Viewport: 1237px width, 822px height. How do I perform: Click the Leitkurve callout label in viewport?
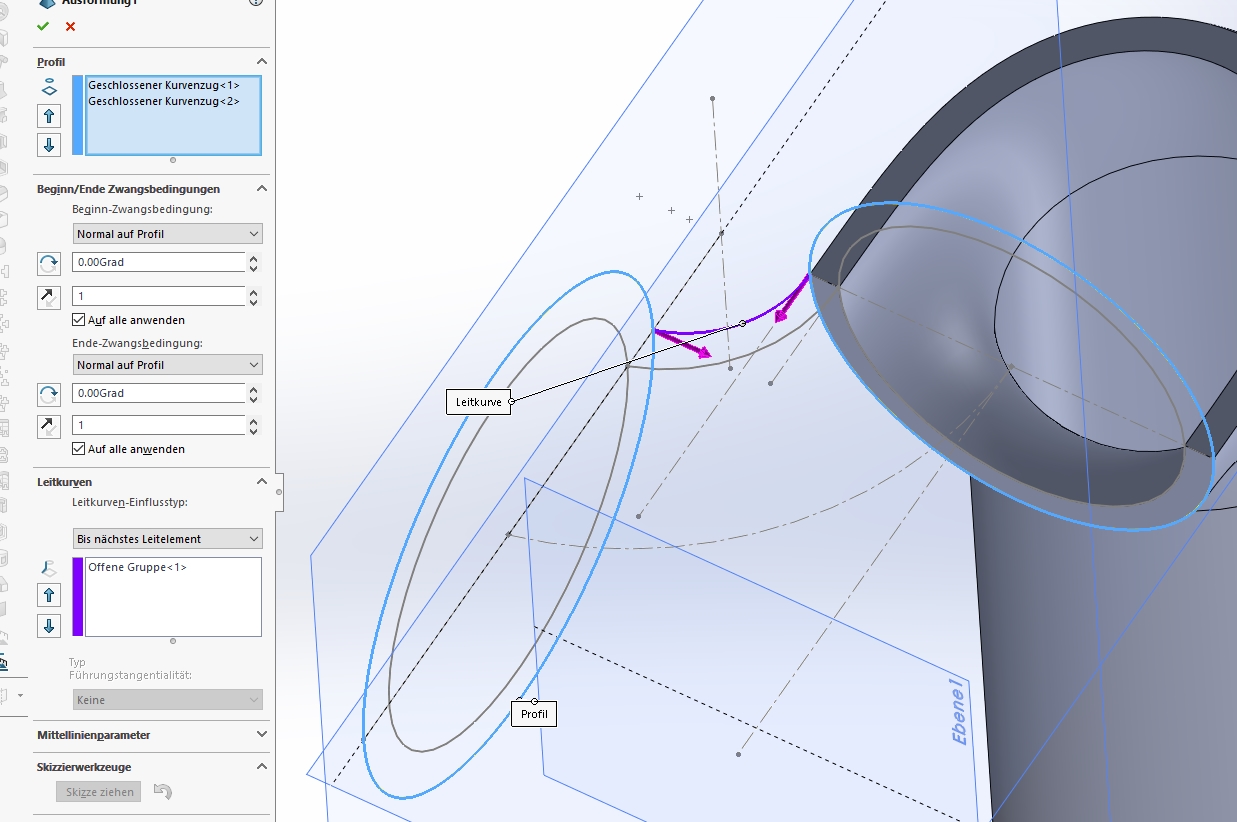[478, 402]
